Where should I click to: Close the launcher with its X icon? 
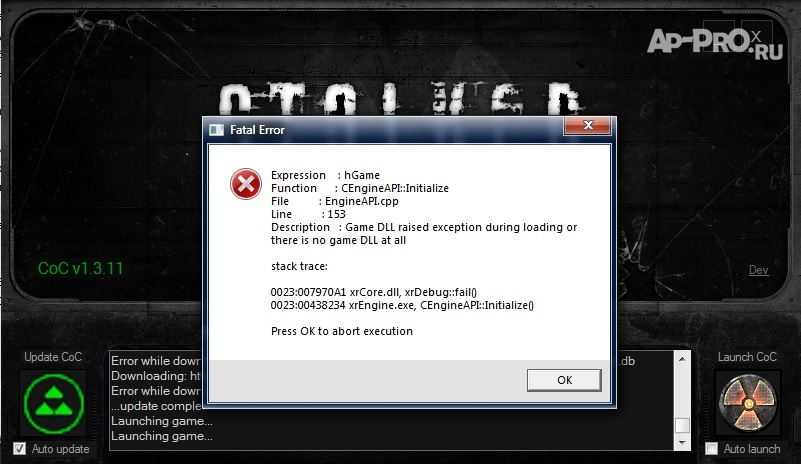[756, 36]
